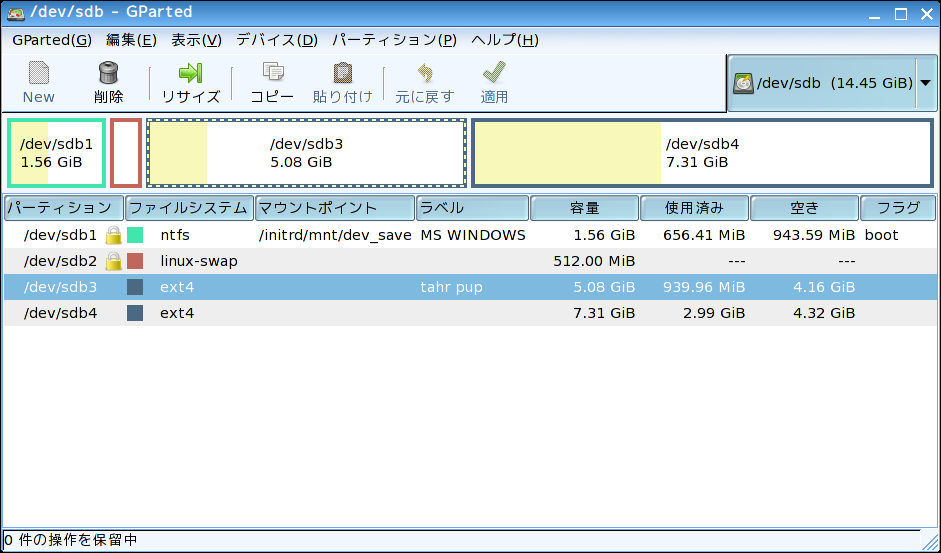Click the 削除 trash can icon

click(109, 73)
